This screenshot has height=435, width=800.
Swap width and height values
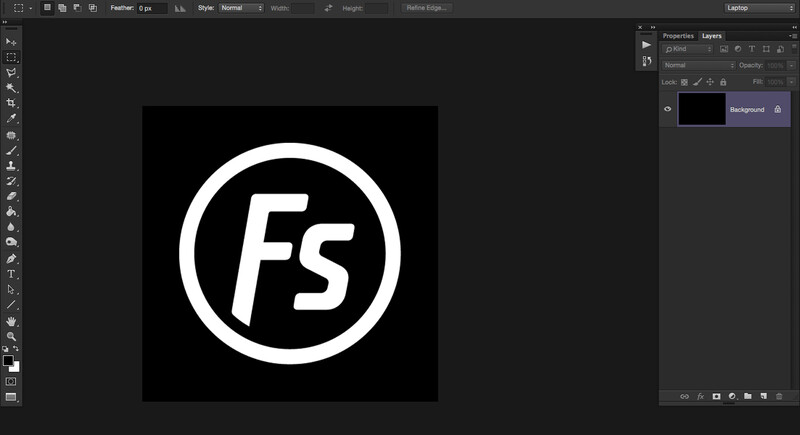[x=328, y=8]
